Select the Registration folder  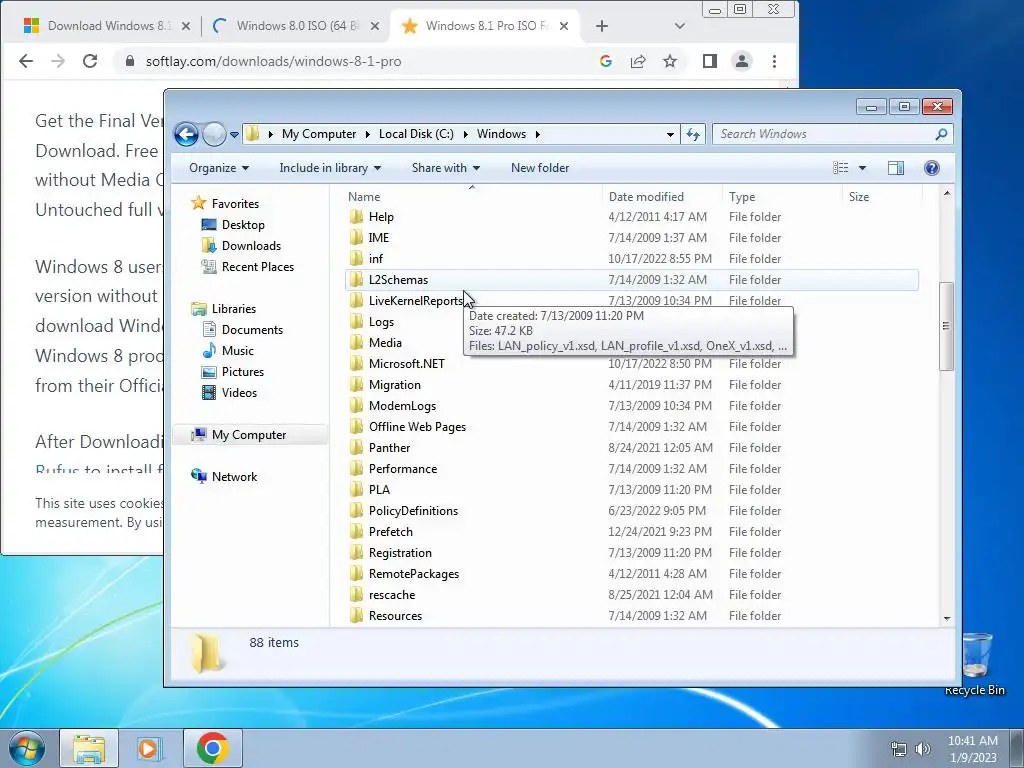coord(400,552)
